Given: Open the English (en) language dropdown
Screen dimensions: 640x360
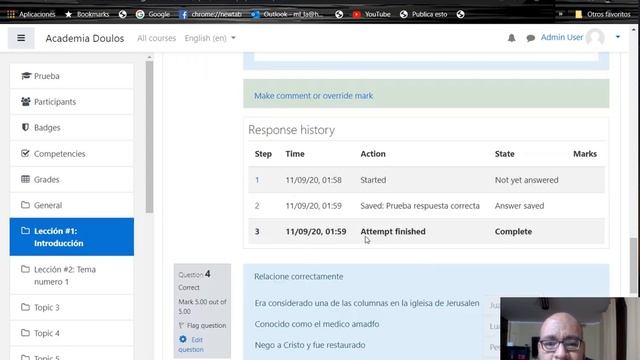Looking at the screenshot, I should click(210, 38).
